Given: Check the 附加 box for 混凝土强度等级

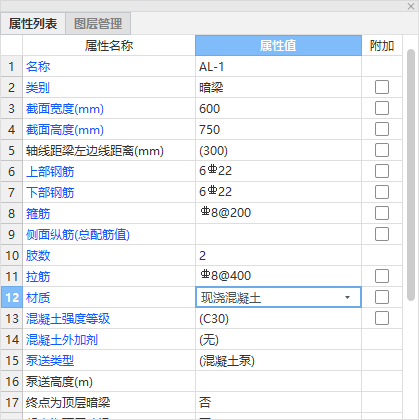Looking at the screenshot, I should tap(382, 318).
